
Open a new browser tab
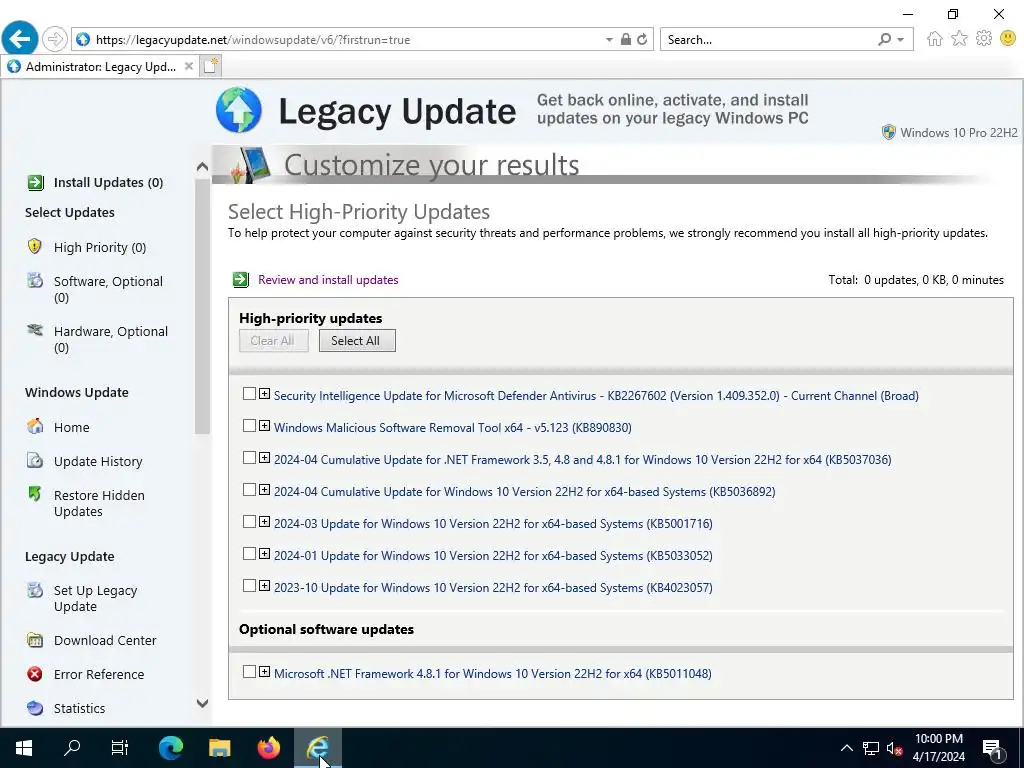point(210,67)
